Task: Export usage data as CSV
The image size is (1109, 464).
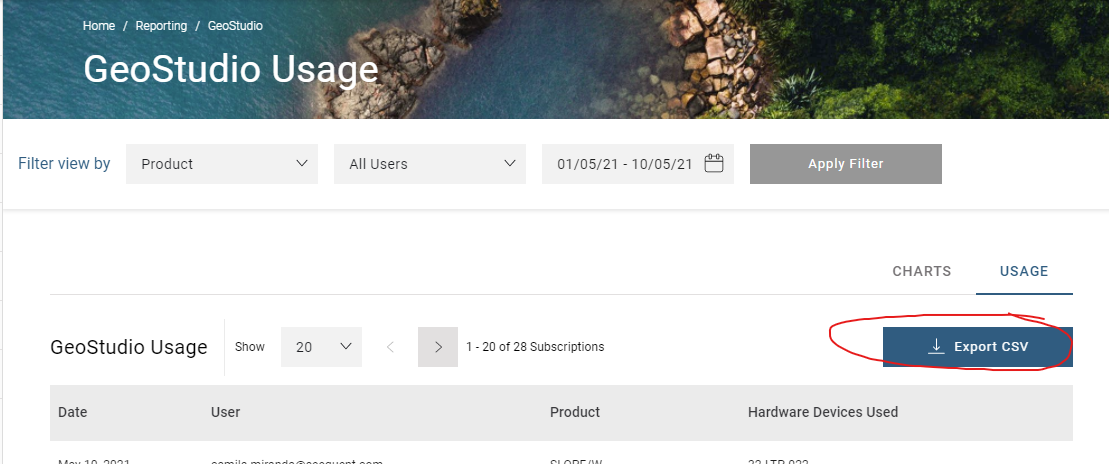Action: point(977,347)
